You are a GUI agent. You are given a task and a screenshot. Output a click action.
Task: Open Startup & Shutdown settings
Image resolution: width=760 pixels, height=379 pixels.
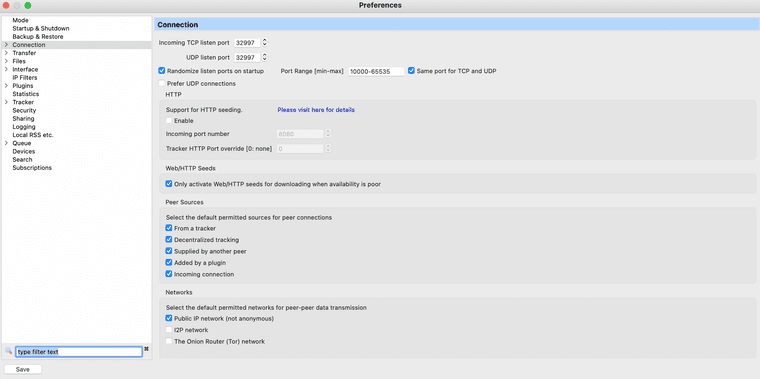click(41, 29)
